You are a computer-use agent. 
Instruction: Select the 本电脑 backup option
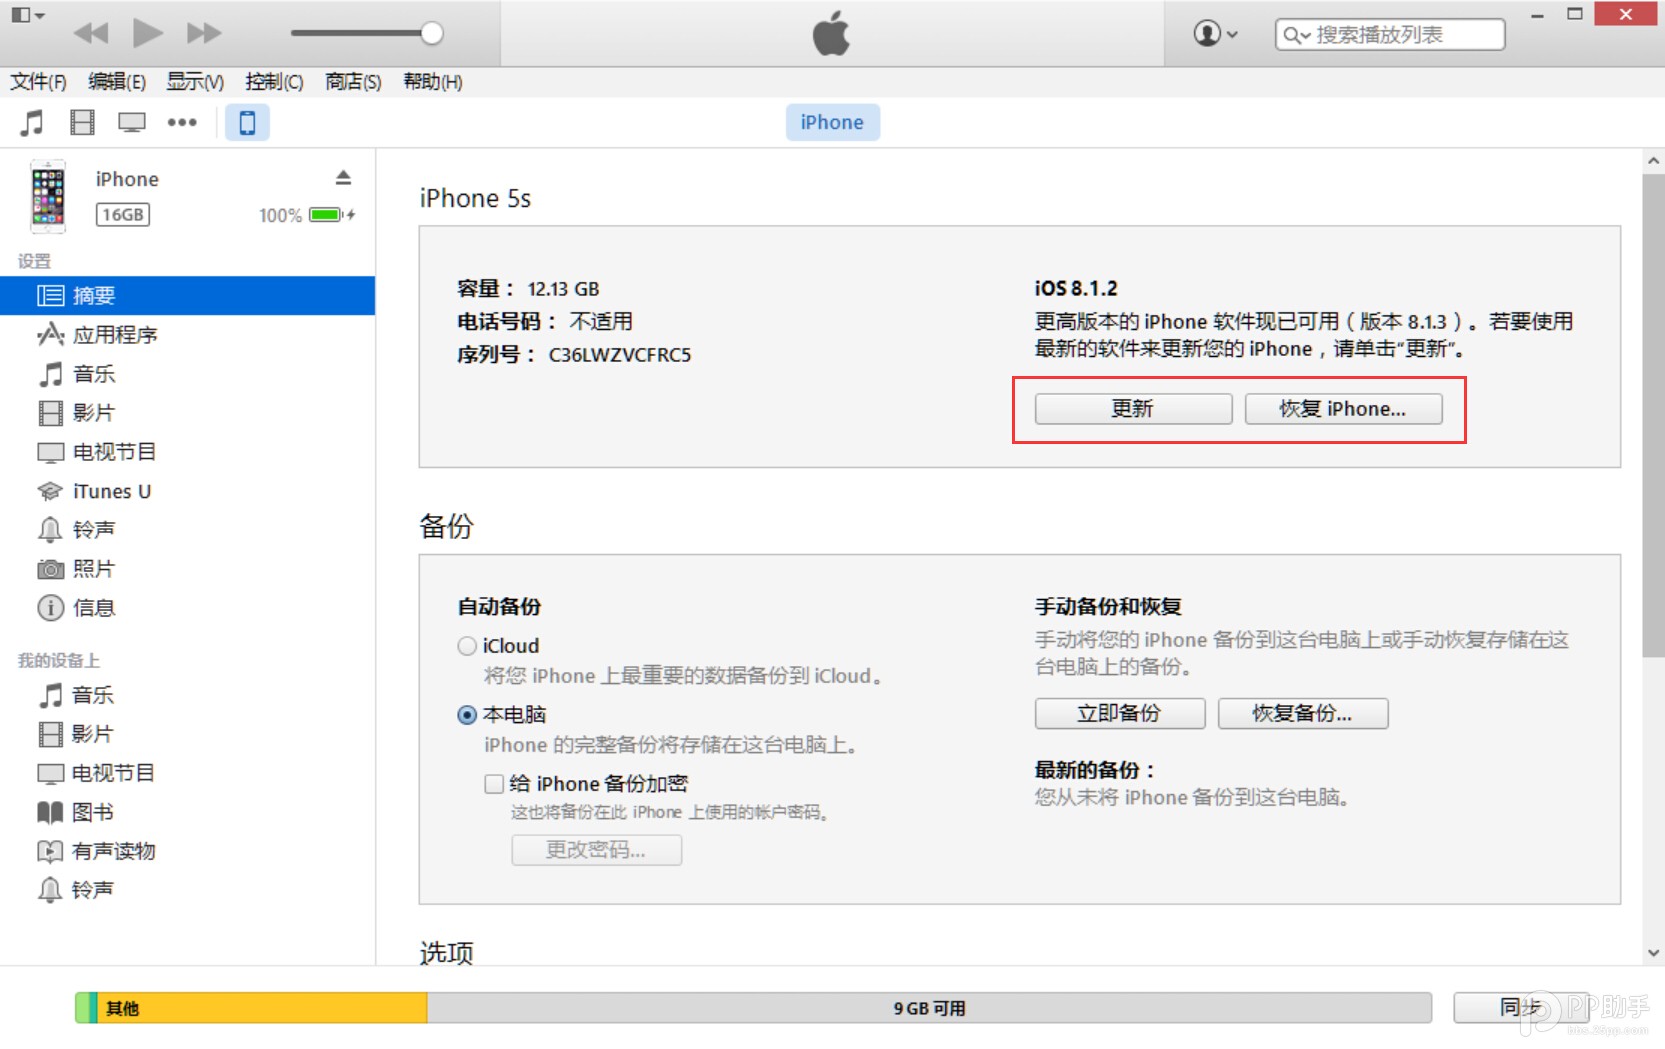coord(466,714)
